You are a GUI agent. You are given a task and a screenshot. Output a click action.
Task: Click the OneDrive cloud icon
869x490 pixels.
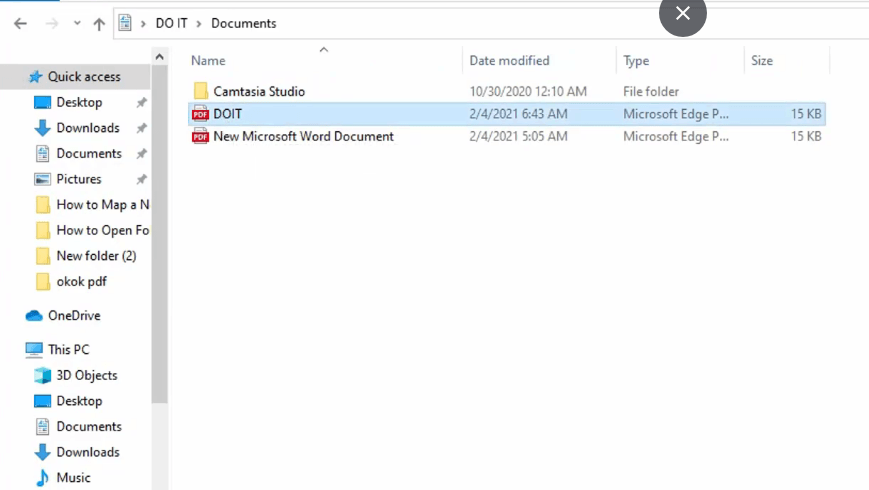click(34, 315)
